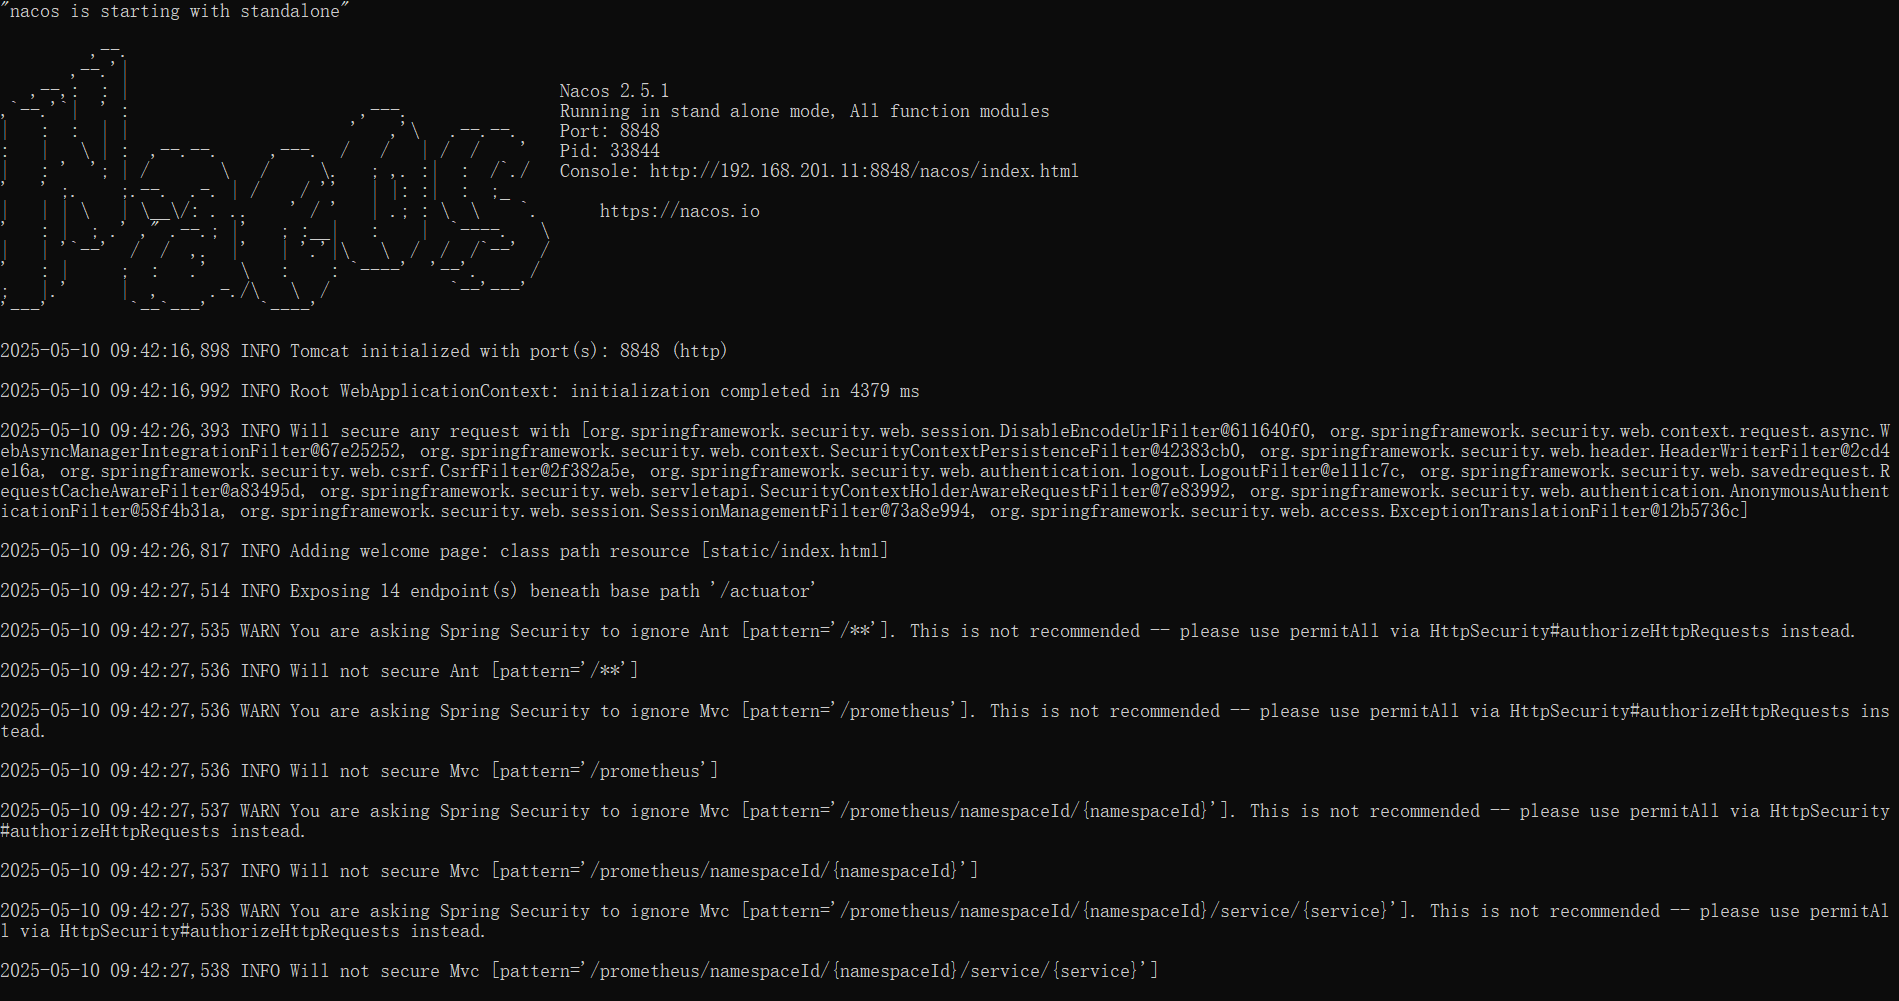This screenshot has height=1001, width=1899.
Task: Click the Root WebApplicationContext log line
Action: (x=460, y=391)
